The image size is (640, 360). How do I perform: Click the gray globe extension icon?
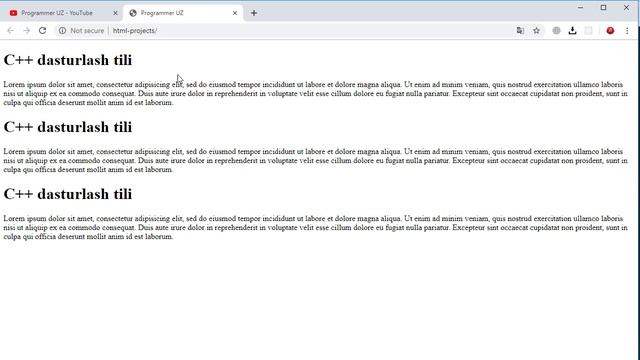coord(556,31)
